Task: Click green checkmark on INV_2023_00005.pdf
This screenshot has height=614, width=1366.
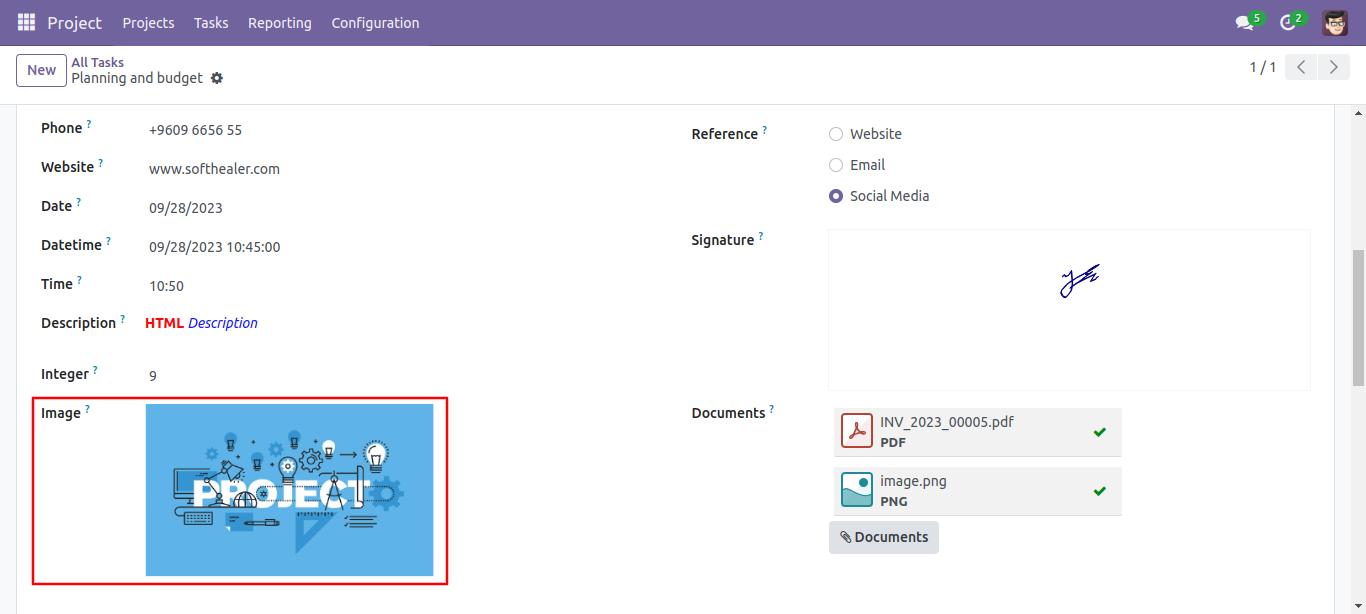Action: click(x=1100, y=432)
